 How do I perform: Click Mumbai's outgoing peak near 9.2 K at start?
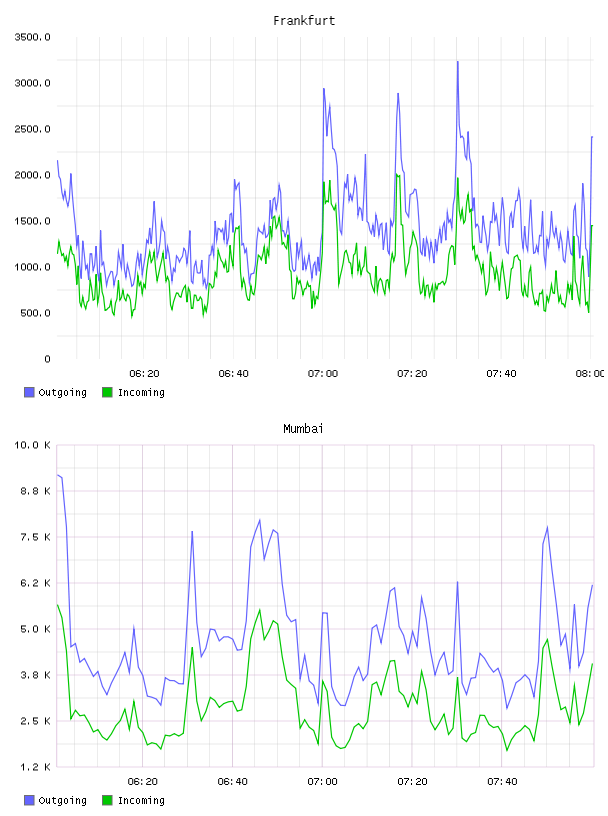59,476
